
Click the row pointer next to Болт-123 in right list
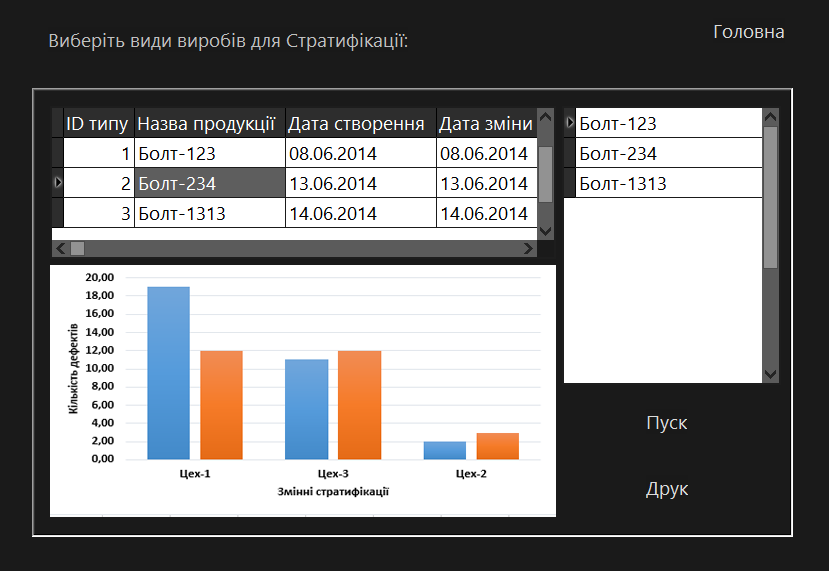(x=569, y=123)
